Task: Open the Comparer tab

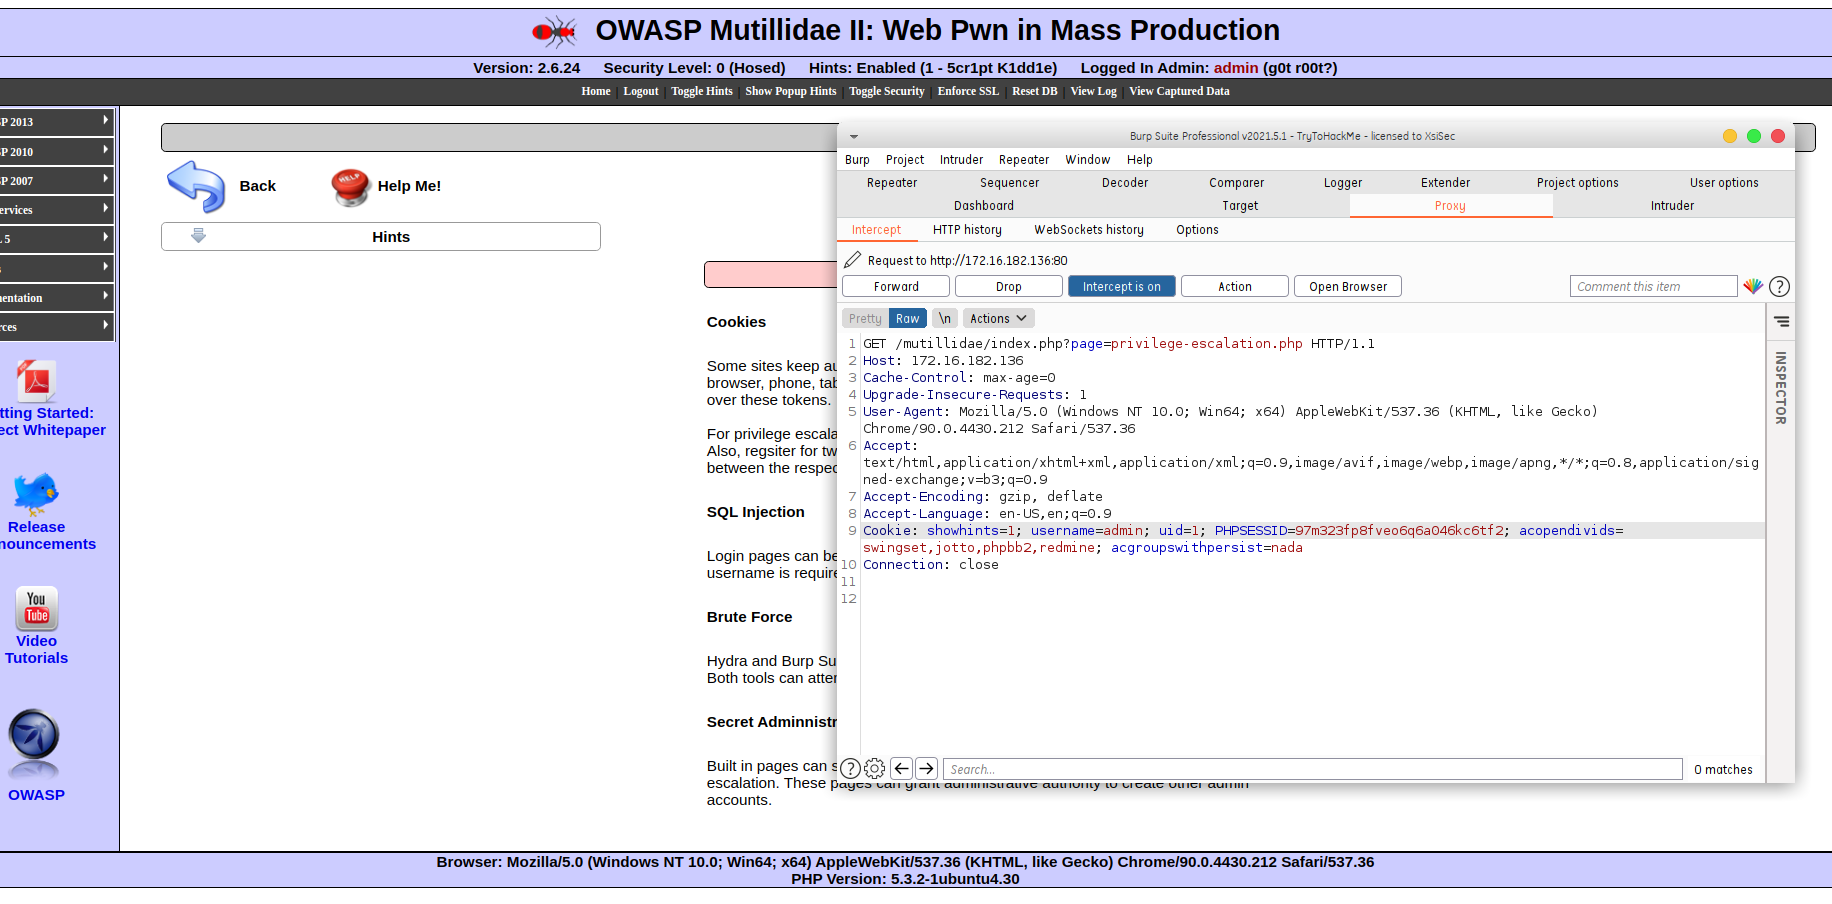Action: tap(1236, 183)
